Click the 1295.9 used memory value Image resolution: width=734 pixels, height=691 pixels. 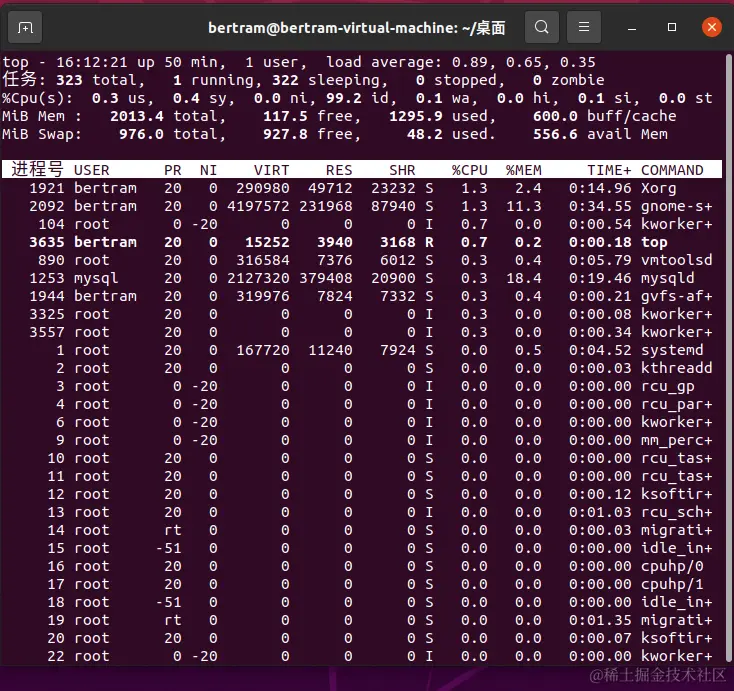416,116
